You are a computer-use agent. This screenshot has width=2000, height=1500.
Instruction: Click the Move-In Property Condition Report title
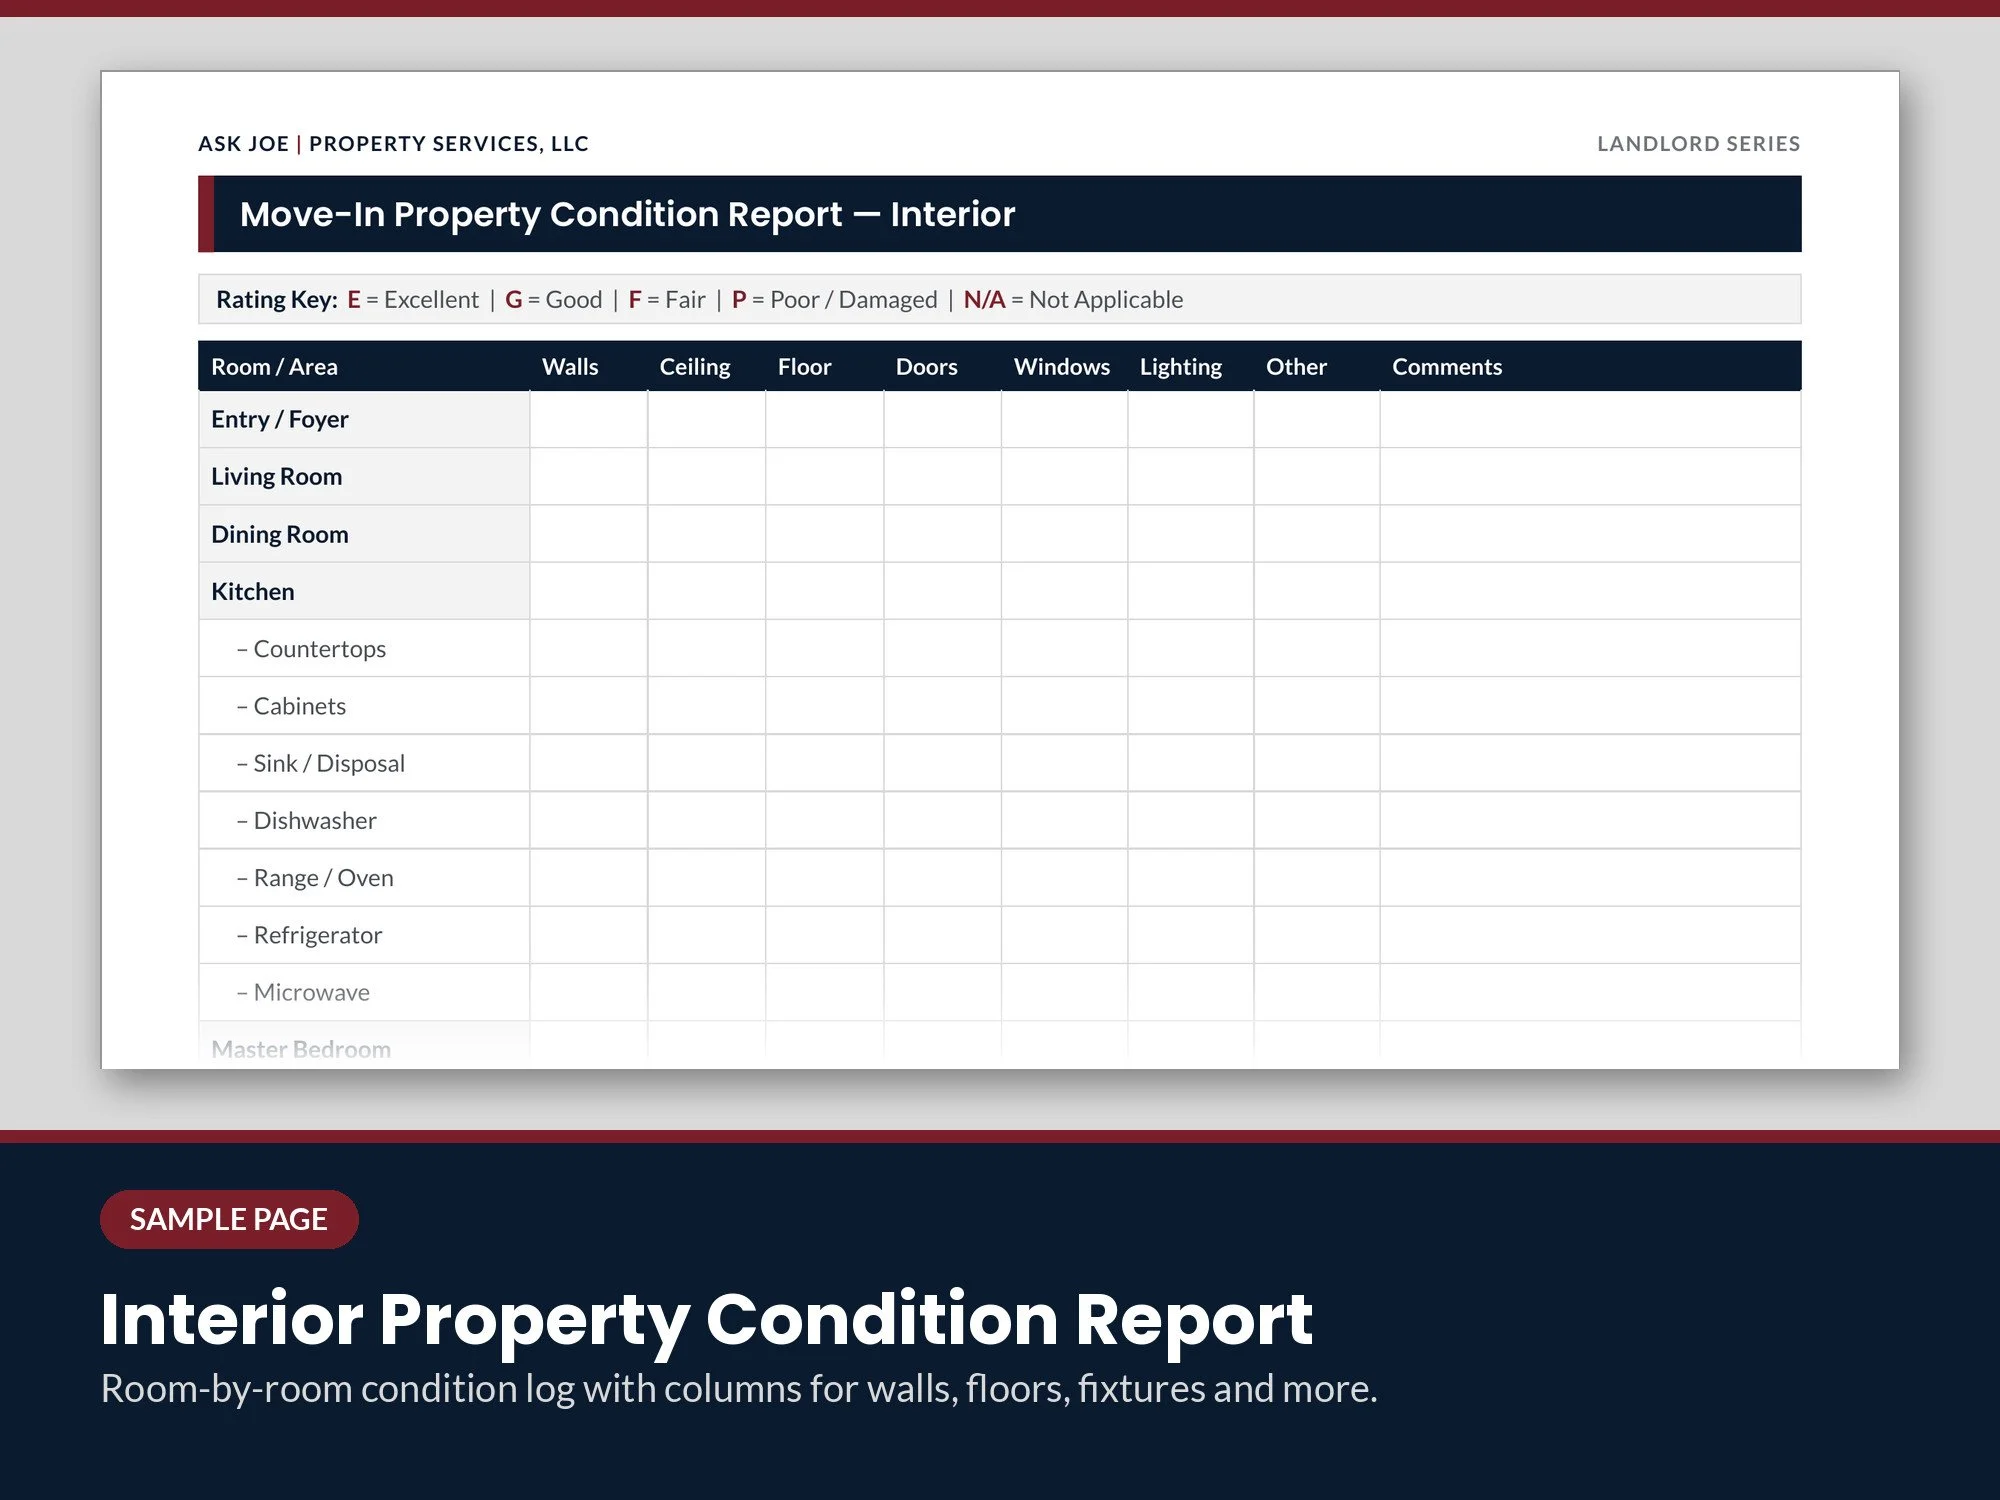tap(627, 214)
